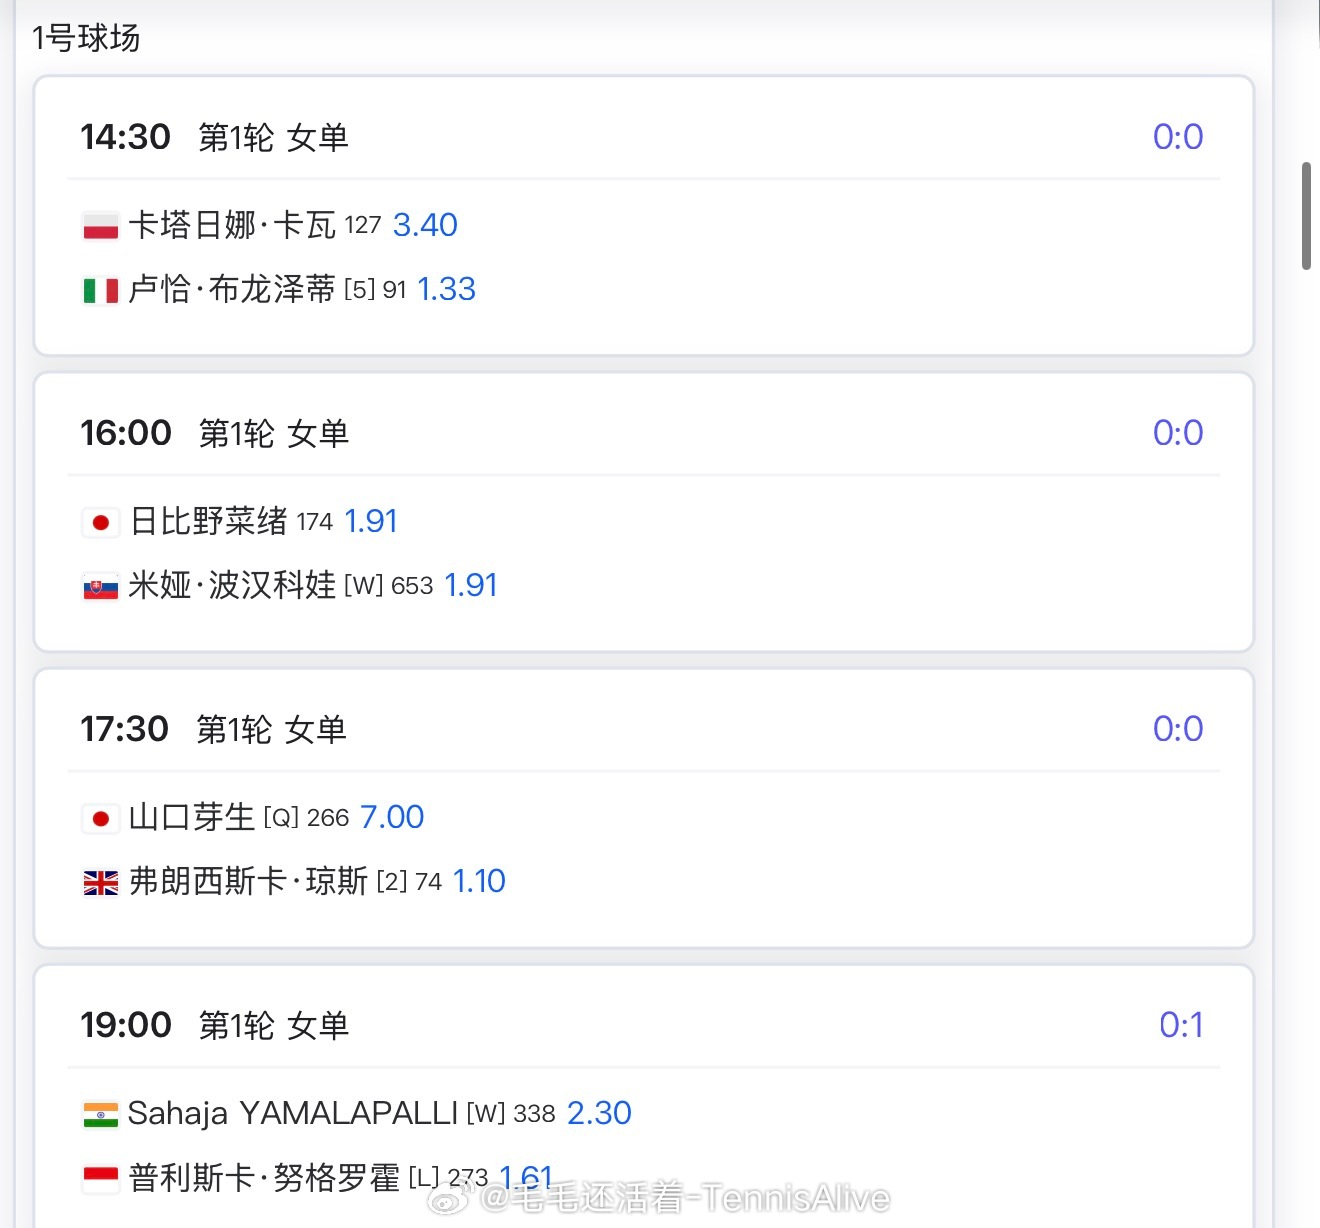The width and height of the screenshot is (1320, 1228).
Task: Select odds 1.10 for 弗朗西斯卡·琼斯
Action: coord(479,881)
